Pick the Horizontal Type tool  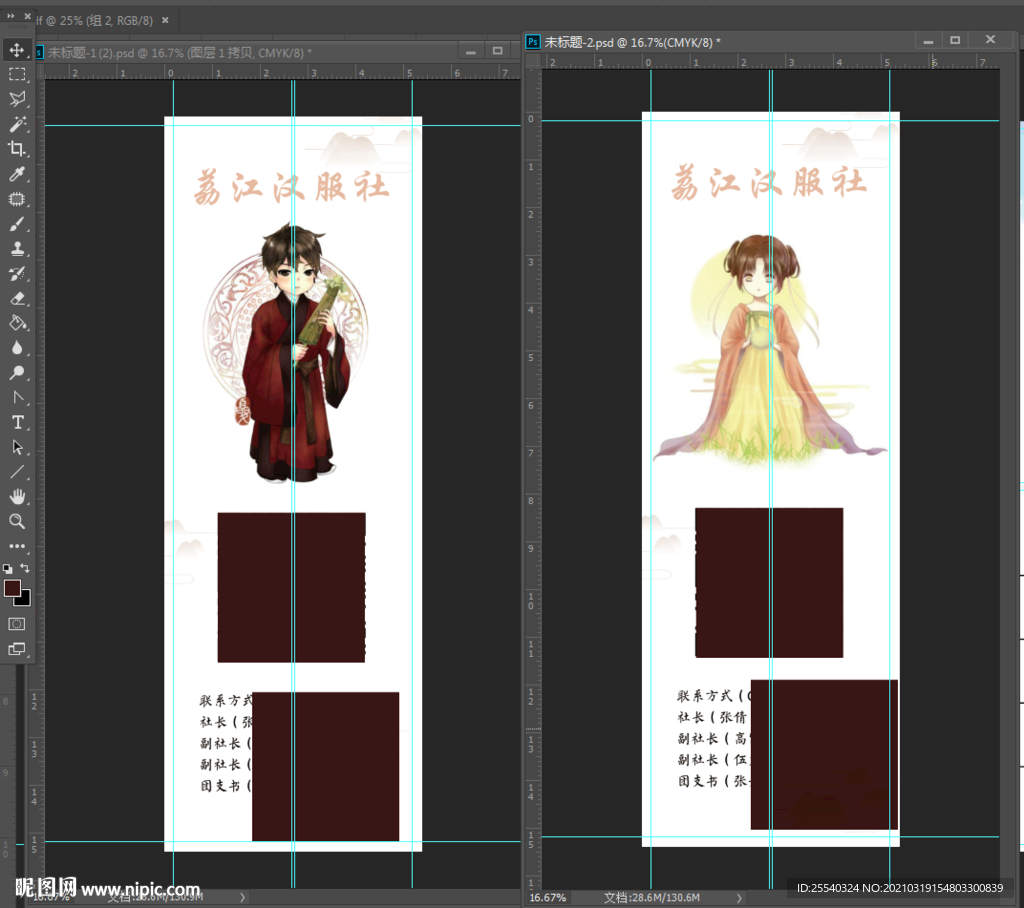[x=17, y=422]
